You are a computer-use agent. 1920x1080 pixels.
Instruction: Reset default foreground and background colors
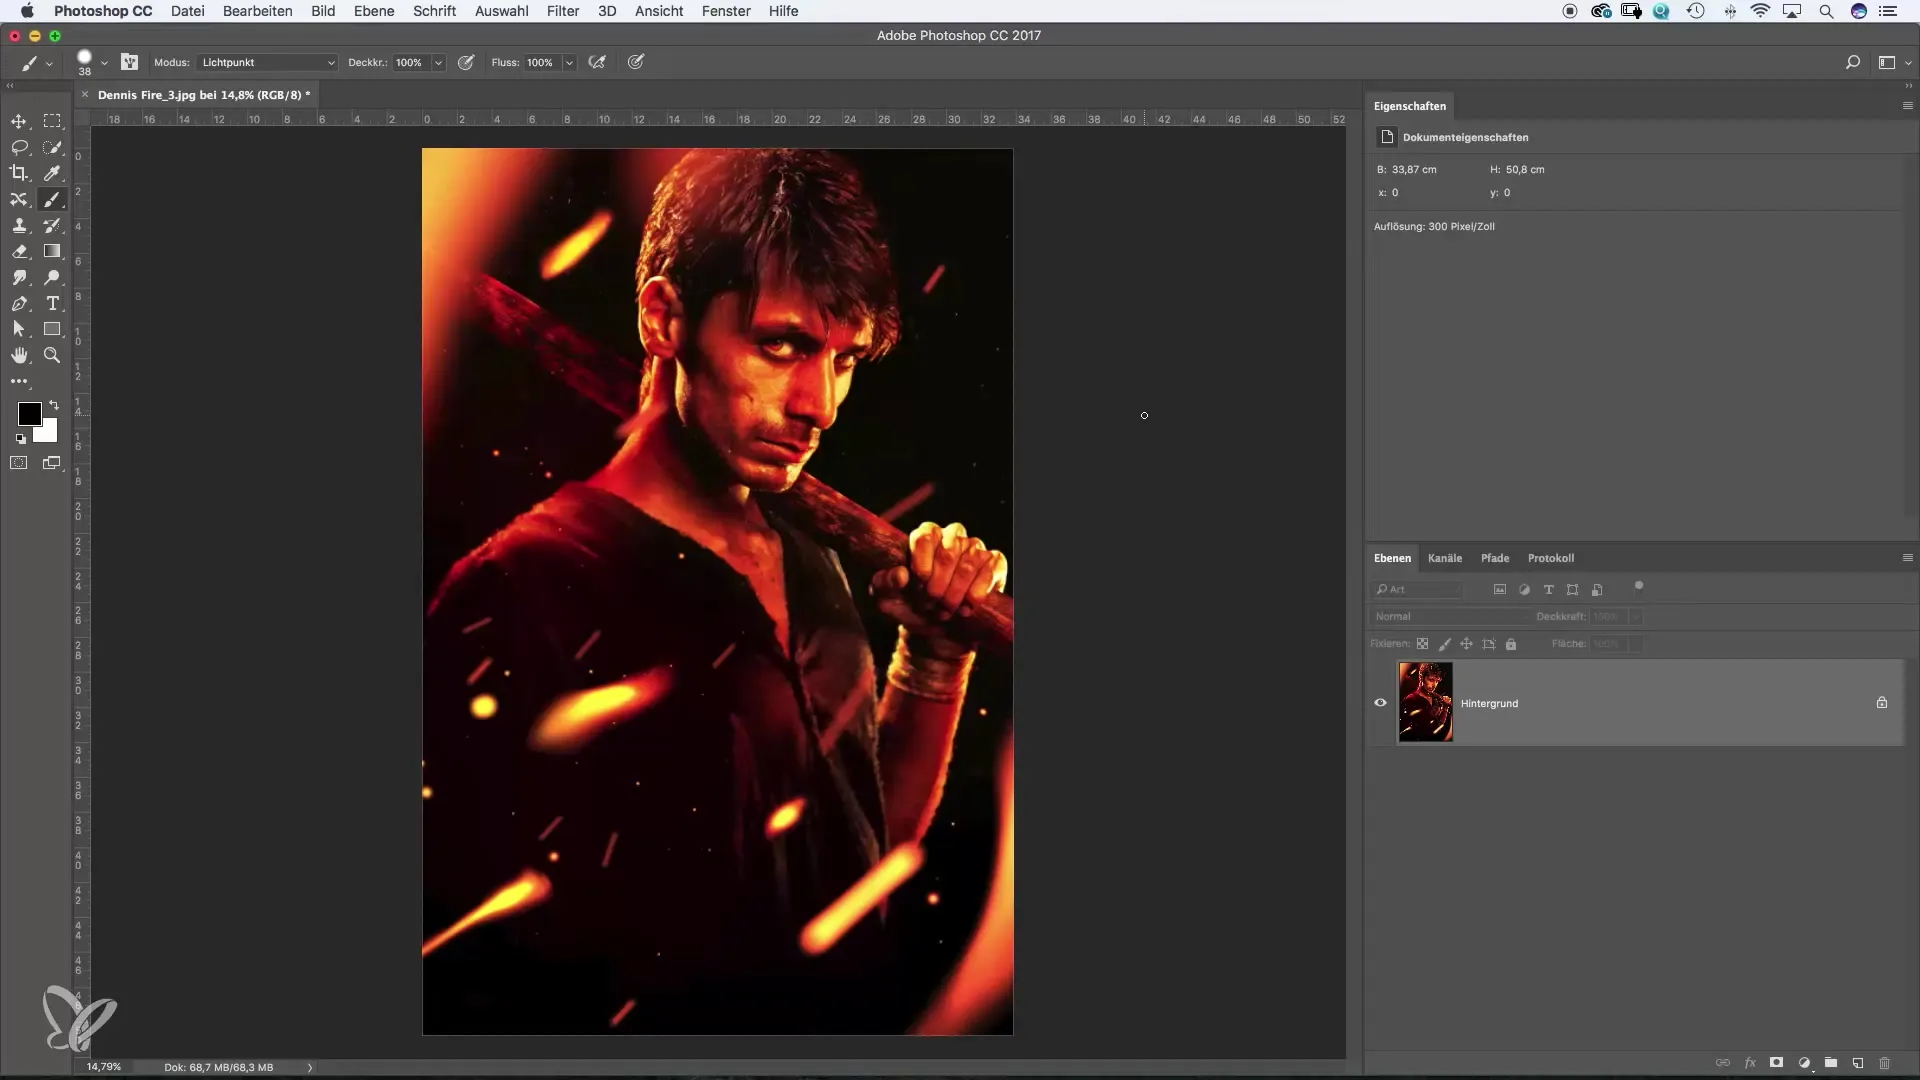pyautogui.click(x=20, y=439)
